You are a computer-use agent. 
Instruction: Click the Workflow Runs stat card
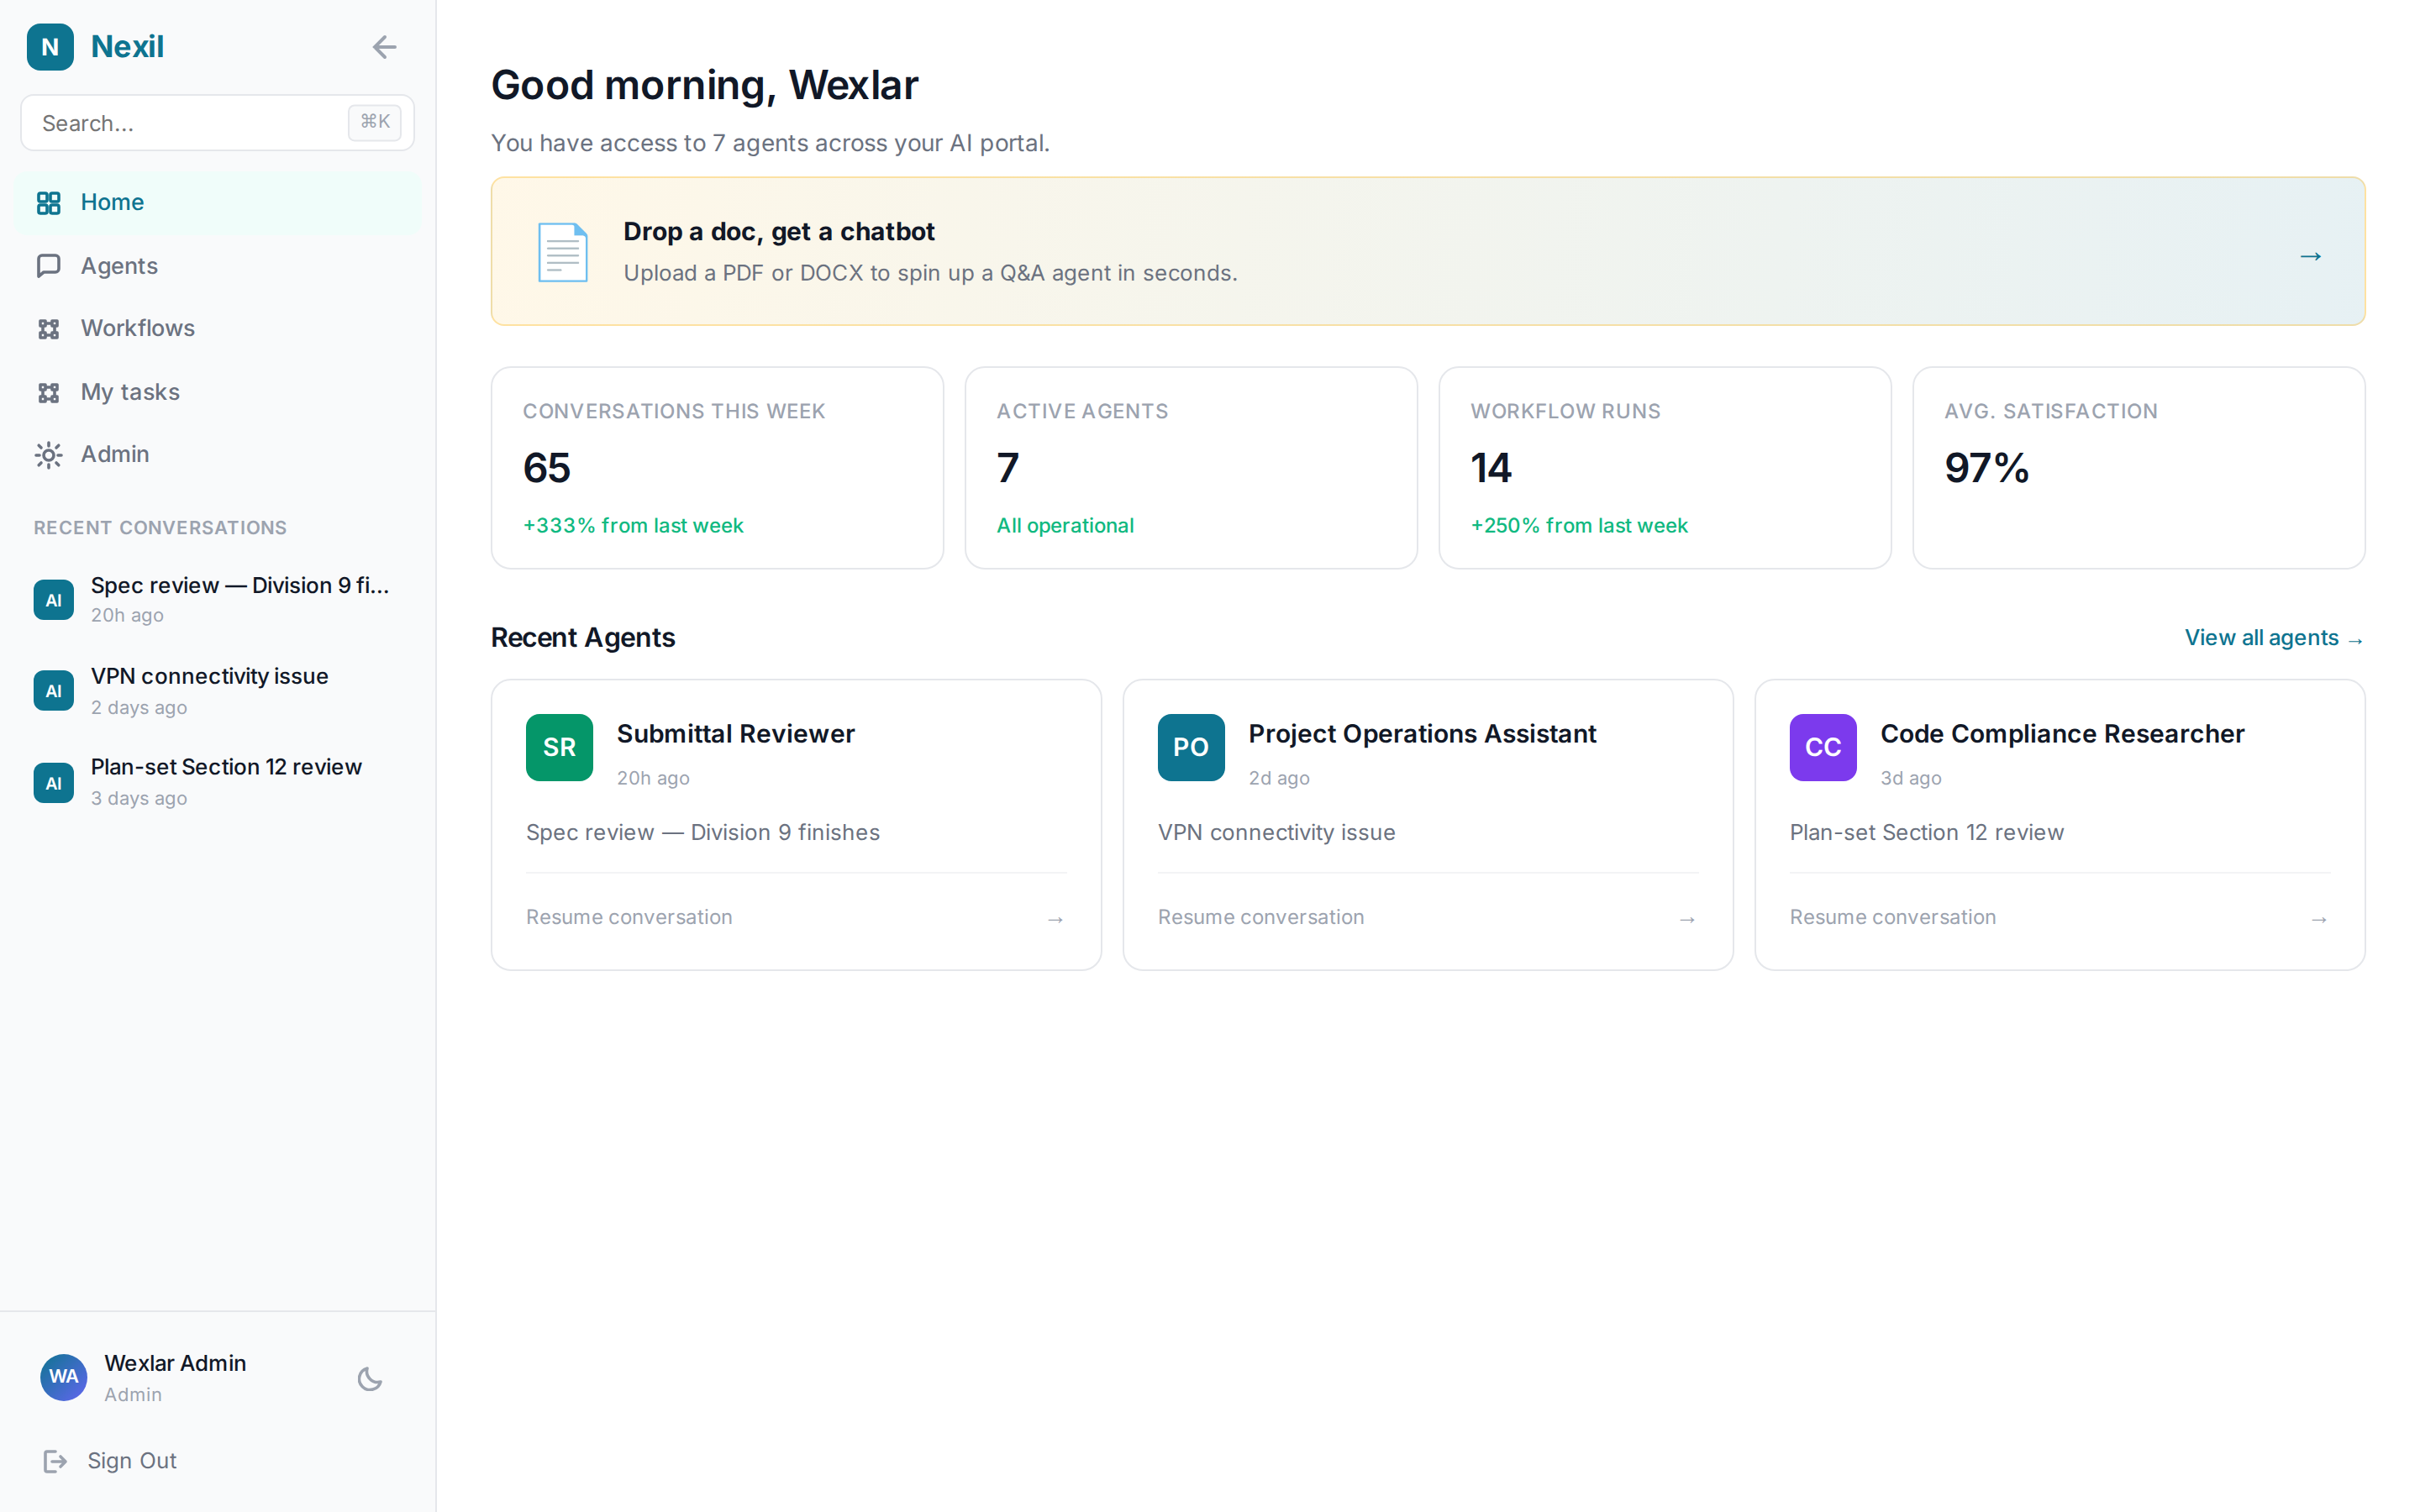tap(1665, 468)
